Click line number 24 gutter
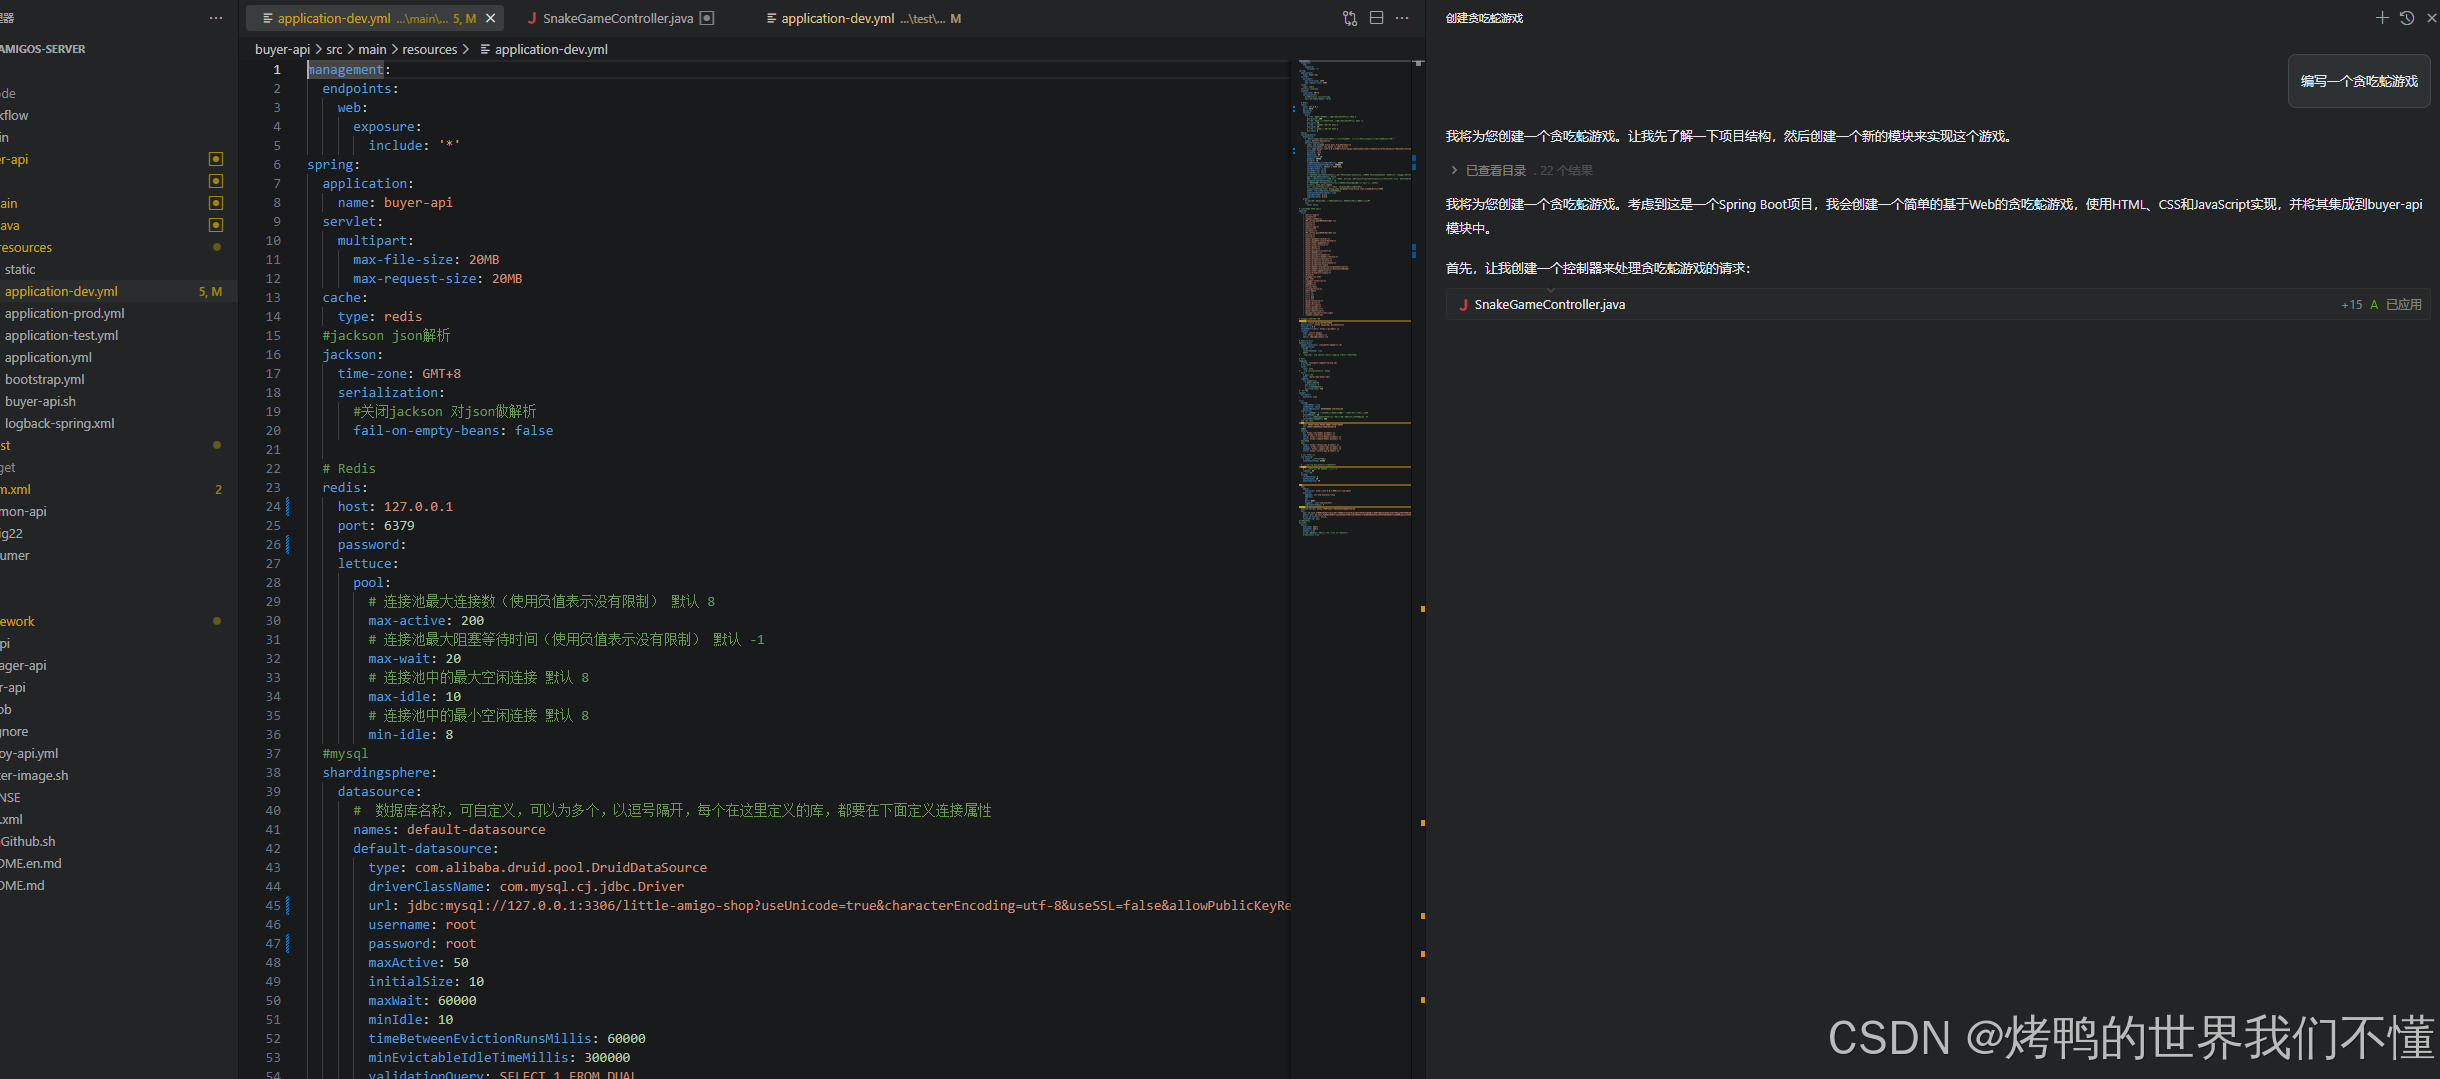 (x=273, y=507)
